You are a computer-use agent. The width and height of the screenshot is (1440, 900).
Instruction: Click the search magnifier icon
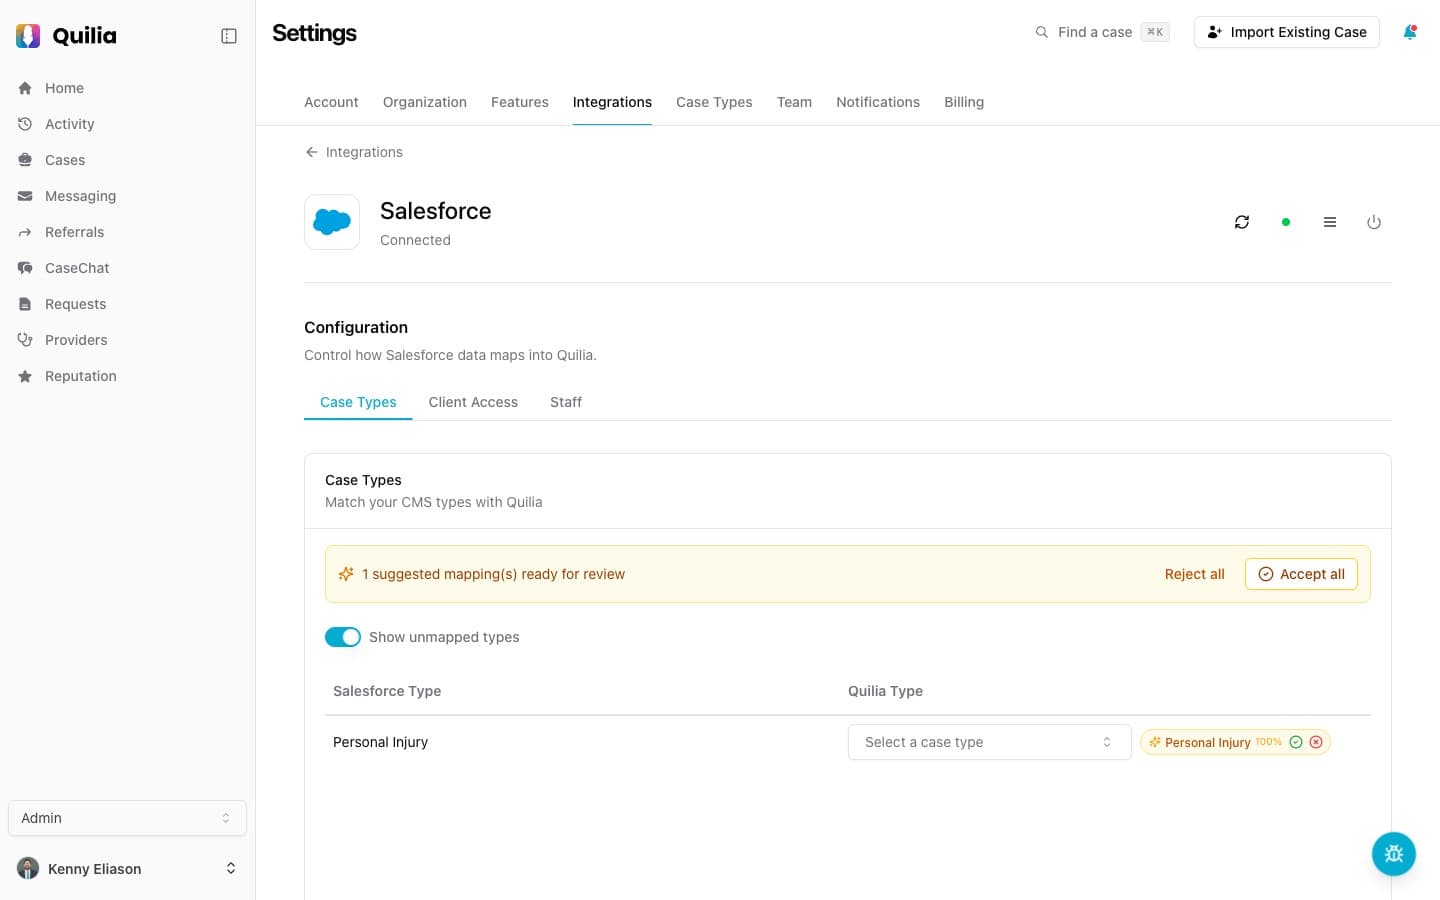[x=1042, y=32]
